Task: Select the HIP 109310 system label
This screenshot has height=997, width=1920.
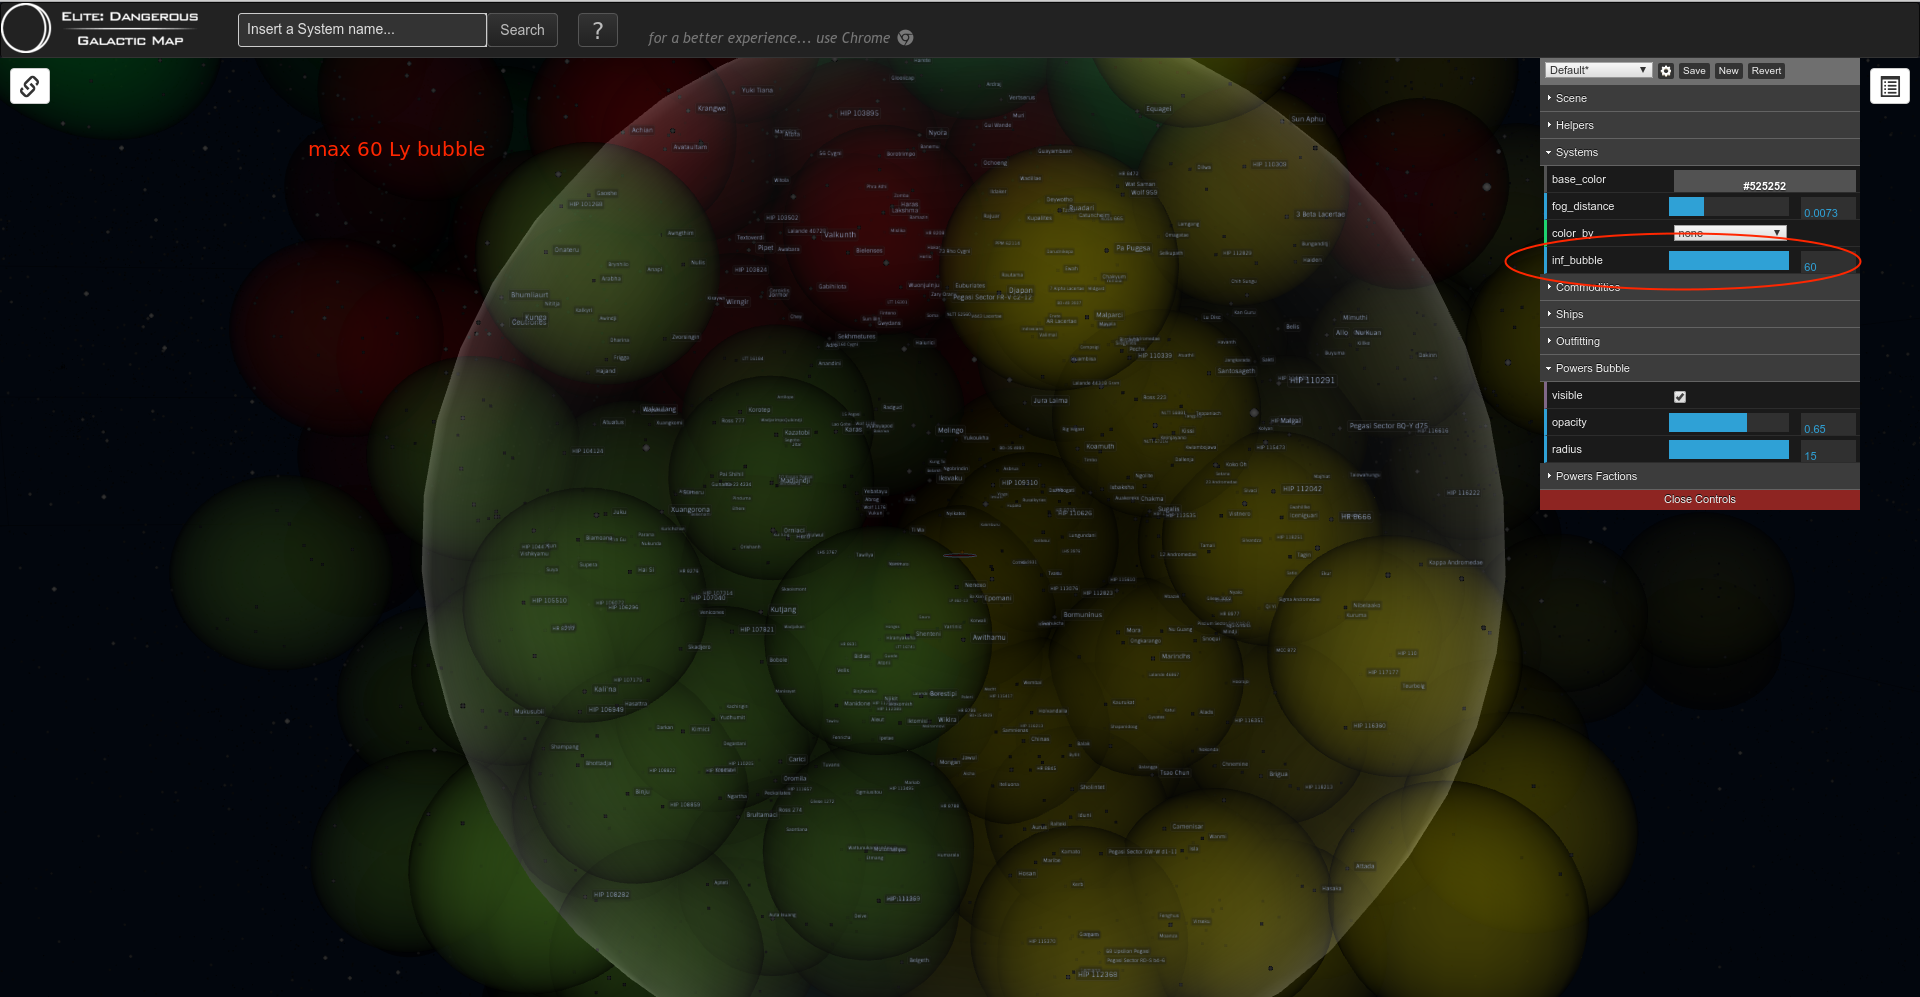Action: pos(1020,483)
